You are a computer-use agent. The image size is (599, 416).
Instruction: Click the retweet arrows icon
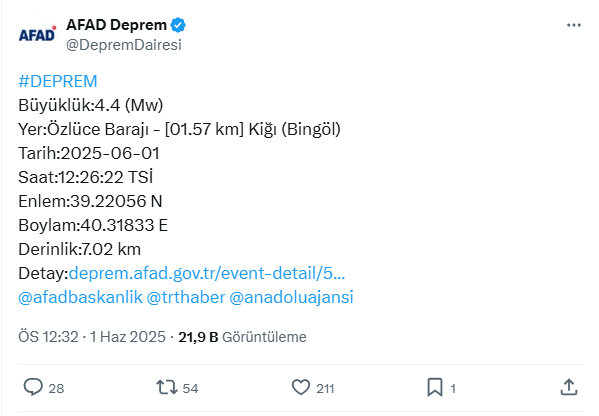pyautogui.click(x=167, y=387)
